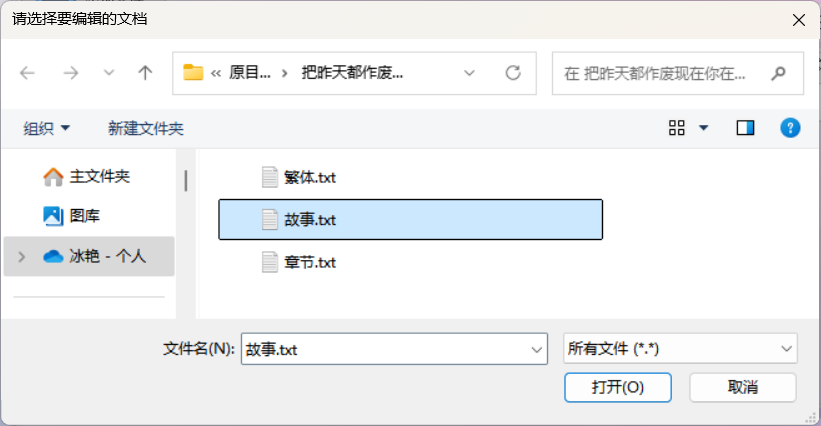Click 新建文件夹 in the toolbar
This screenshot has height=426, width=821.
(x=146, y=128)
